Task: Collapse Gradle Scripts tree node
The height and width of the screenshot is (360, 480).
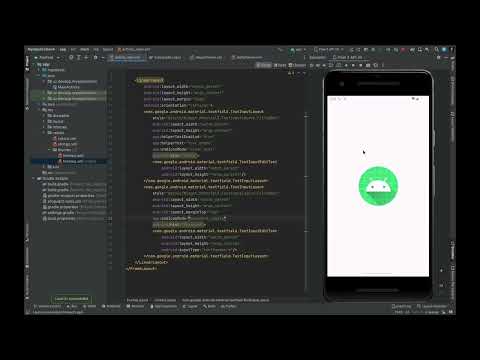Action: coord(34,178)
